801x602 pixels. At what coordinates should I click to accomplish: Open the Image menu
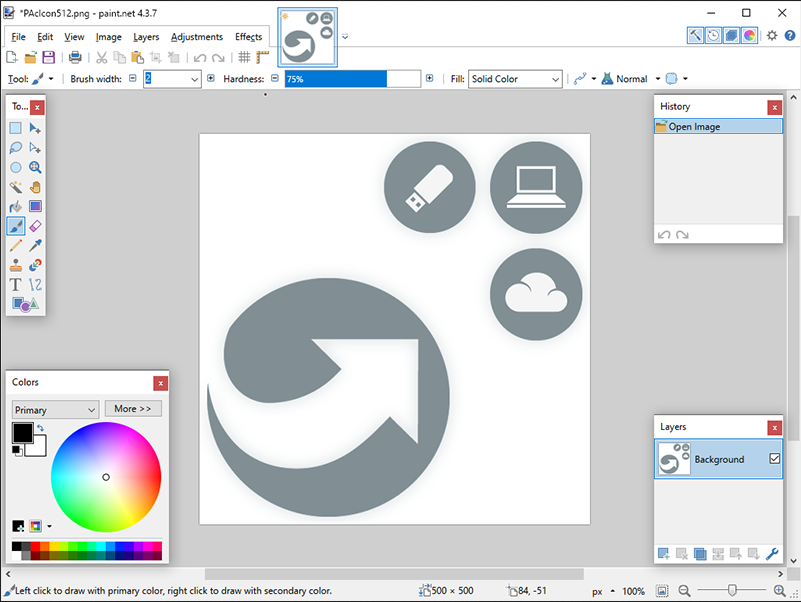coord(108,37)
